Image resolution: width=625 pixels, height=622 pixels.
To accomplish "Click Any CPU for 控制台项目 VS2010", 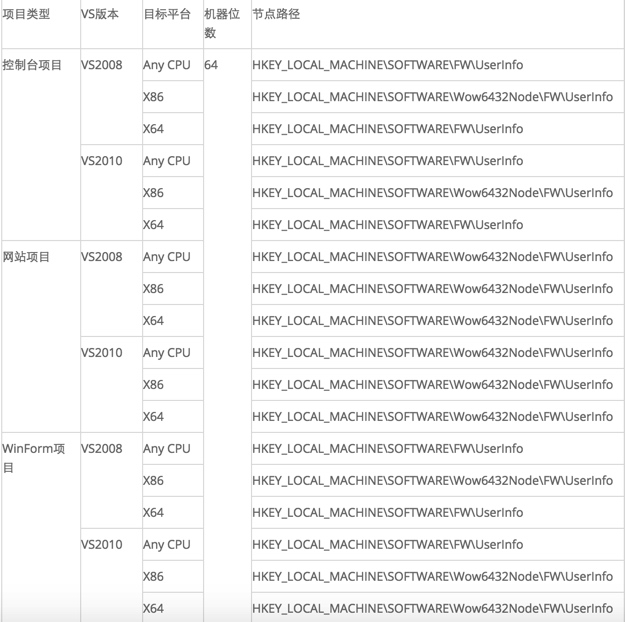I will point(173,161).
